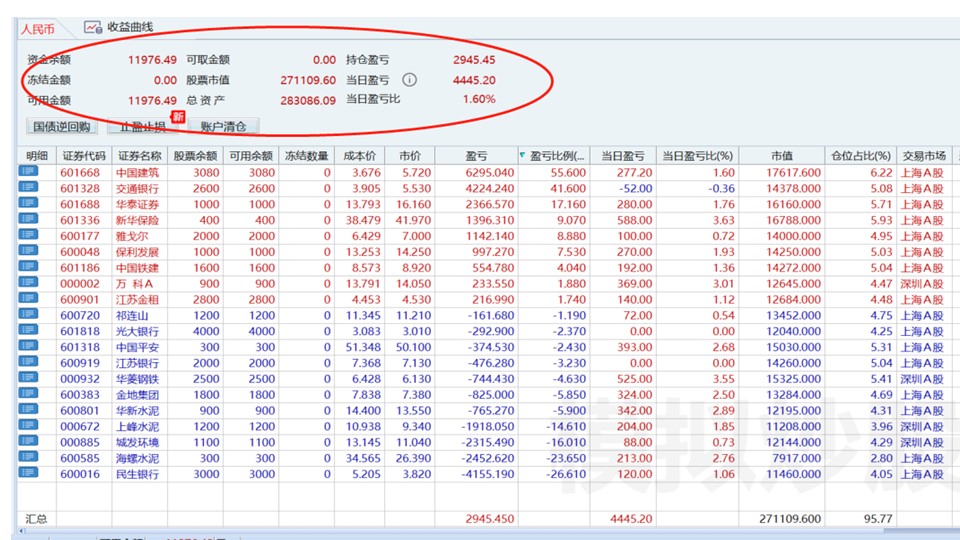Select stock name 新华保险
Image resolution: width=960 pixels, height=540 pixels.
138,220
